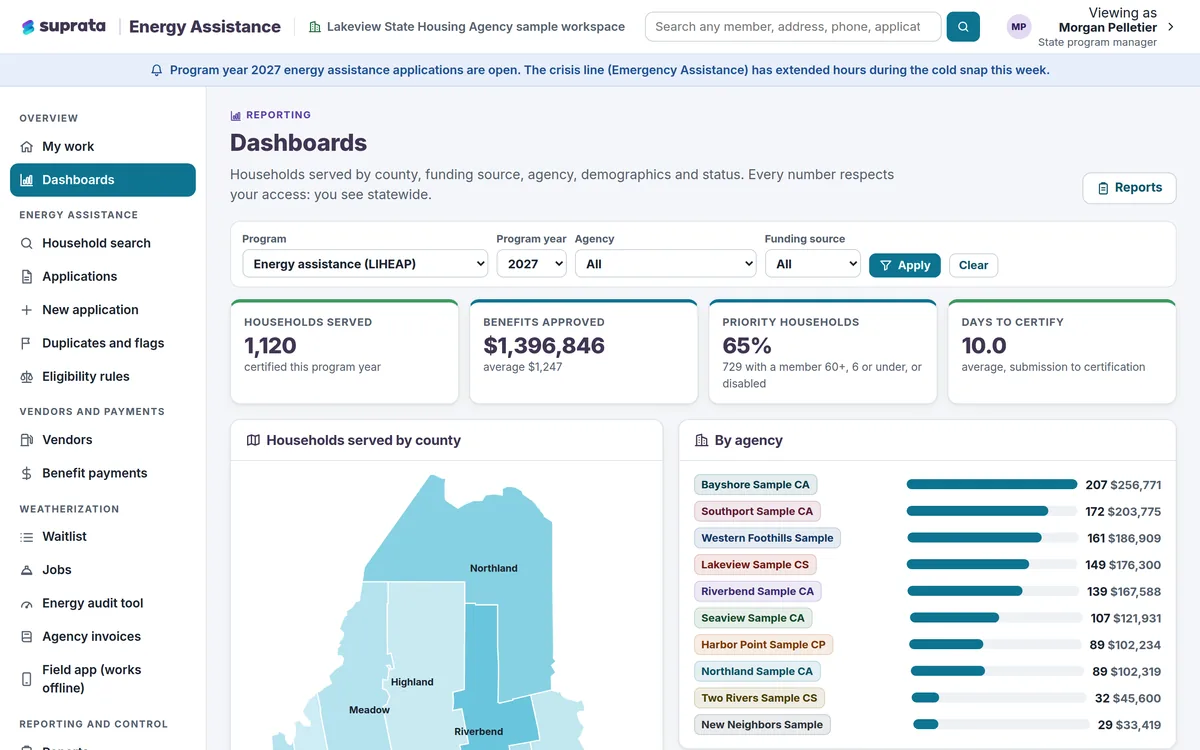This screenshot has width=1200, height=750.
Task: Click the gauge icon beside Energy audit tool
Action: click(27, 604)
